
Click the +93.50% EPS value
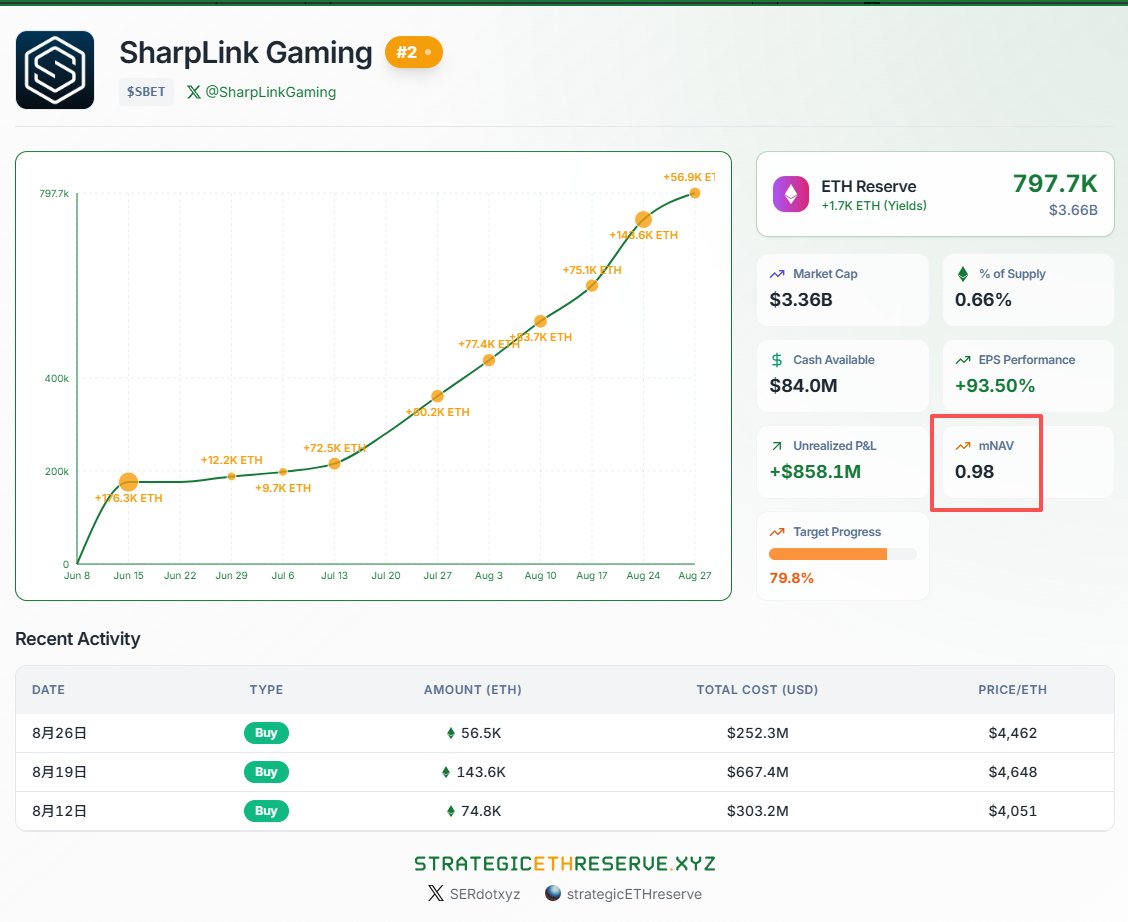pos(994,385)
